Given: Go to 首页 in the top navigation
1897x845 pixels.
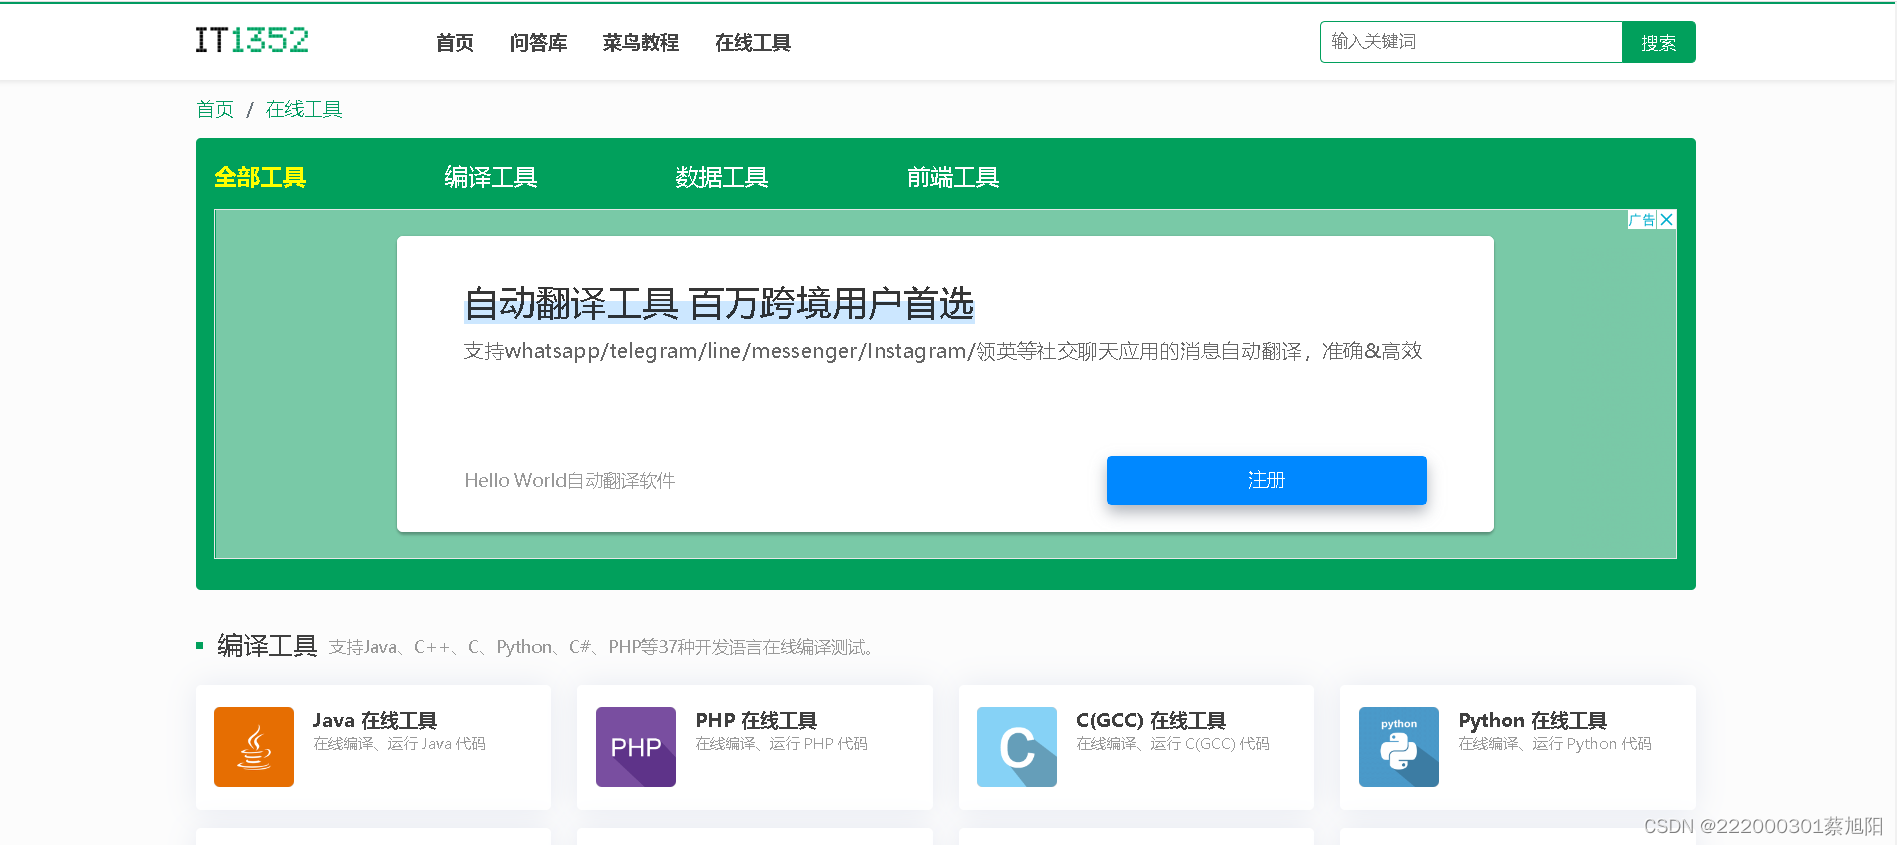Looking at the screenshot, I should point(455,43).
